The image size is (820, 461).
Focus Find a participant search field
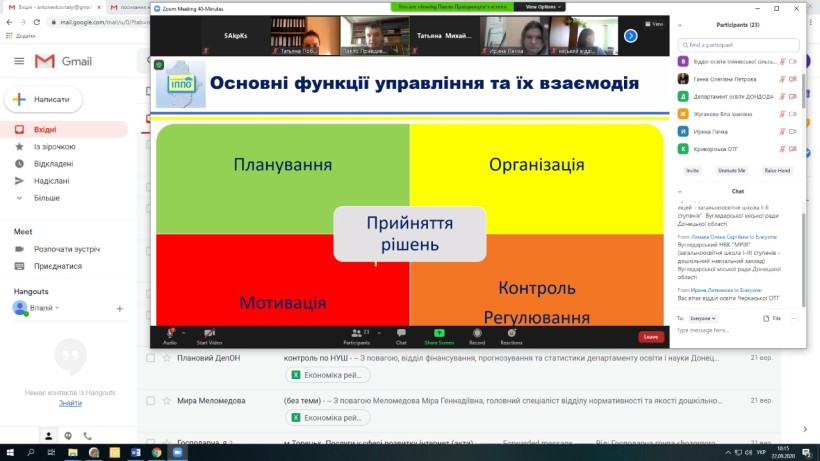pos(738,45)
